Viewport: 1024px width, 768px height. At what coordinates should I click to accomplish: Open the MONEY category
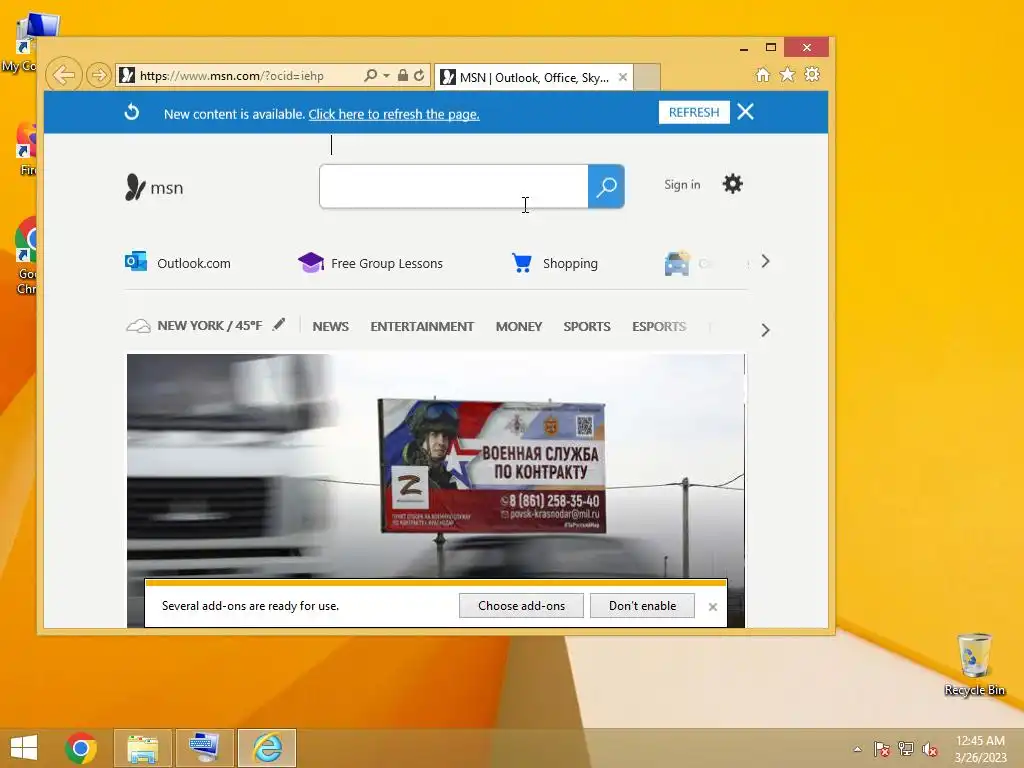point(519,326)
